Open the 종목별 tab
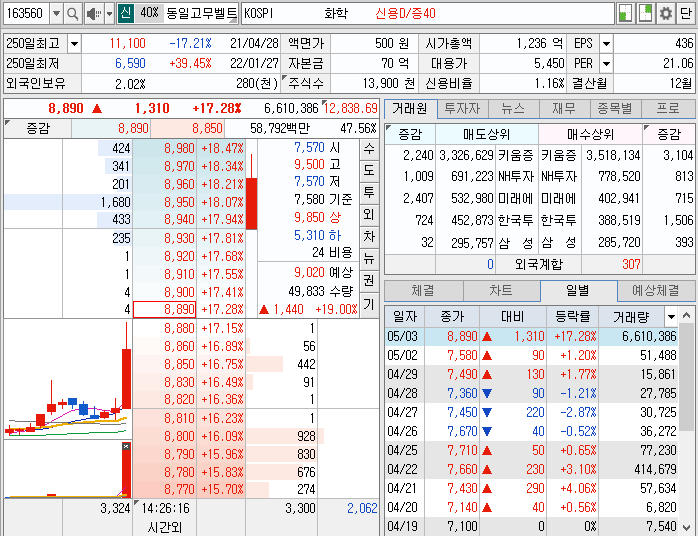The height and width of the screenshot is (536, 698). click(x=615, y=109)
